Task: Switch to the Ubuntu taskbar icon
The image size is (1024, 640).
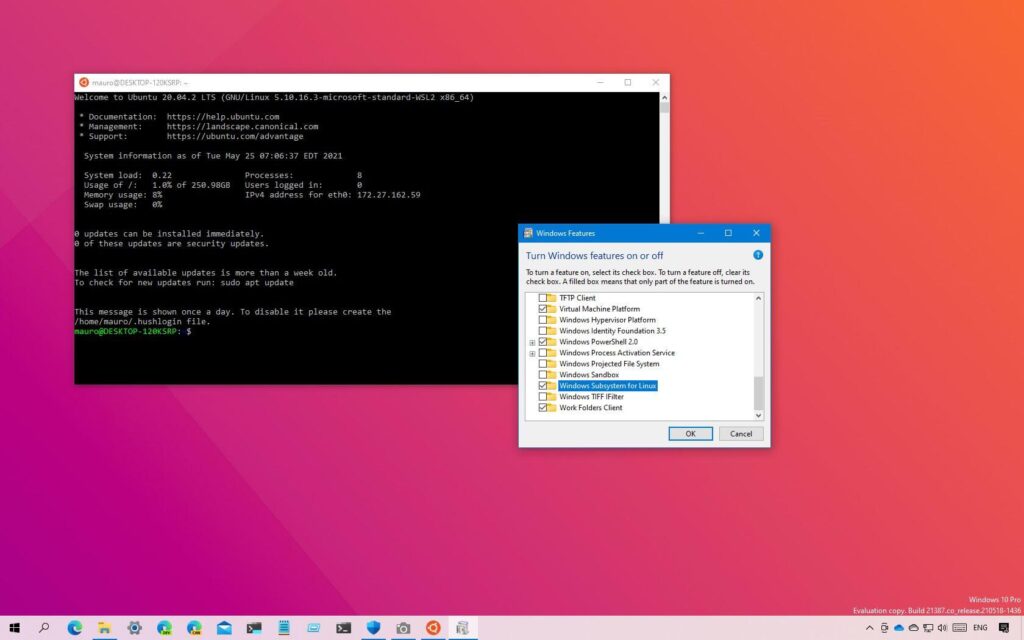Action: [434, 628]
